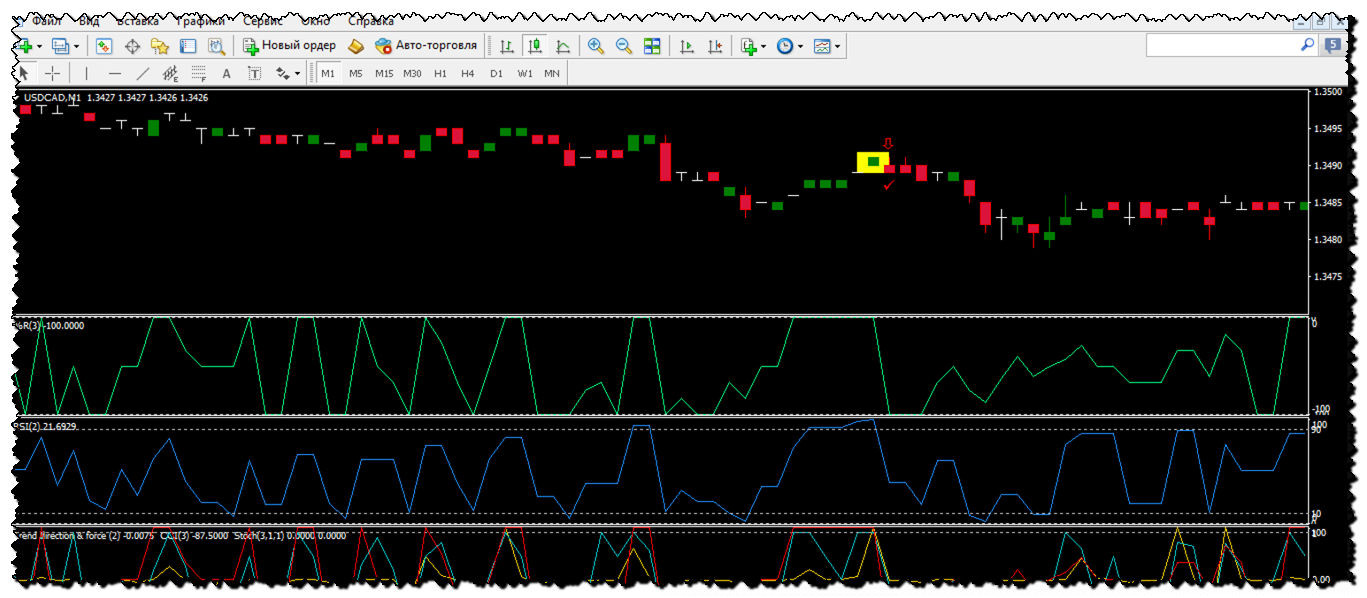
Task: Switch chart to candlesticks mode
Action: 535,46
